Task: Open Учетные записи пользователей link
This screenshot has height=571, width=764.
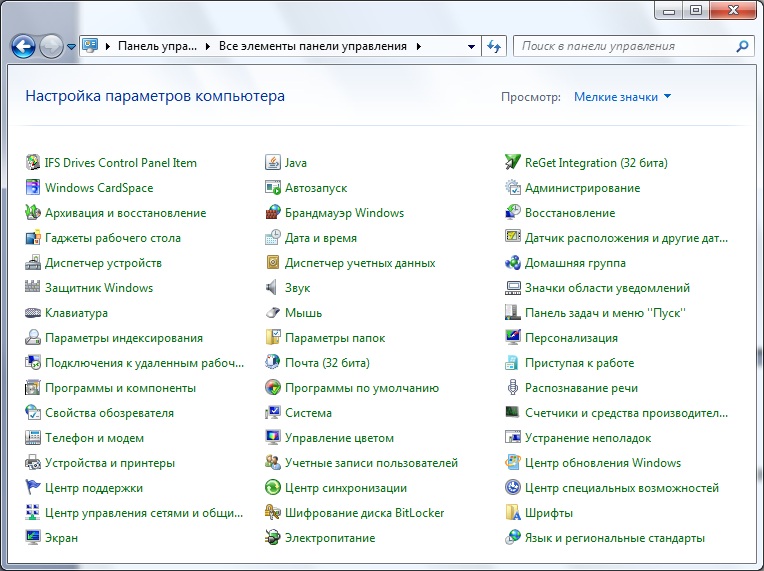Action: point(371,463)
